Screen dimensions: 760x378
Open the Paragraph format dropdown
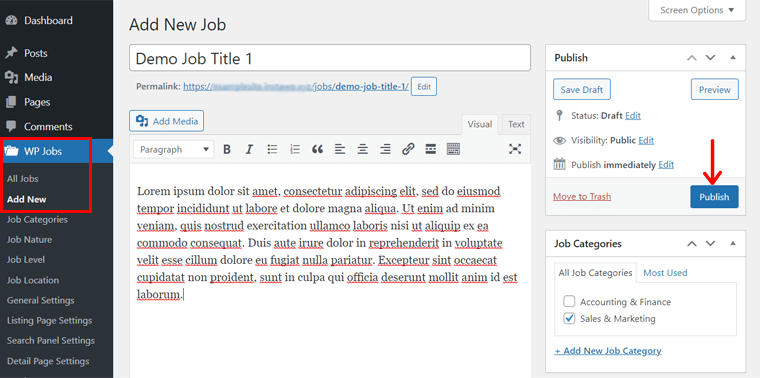coord(174,149)
